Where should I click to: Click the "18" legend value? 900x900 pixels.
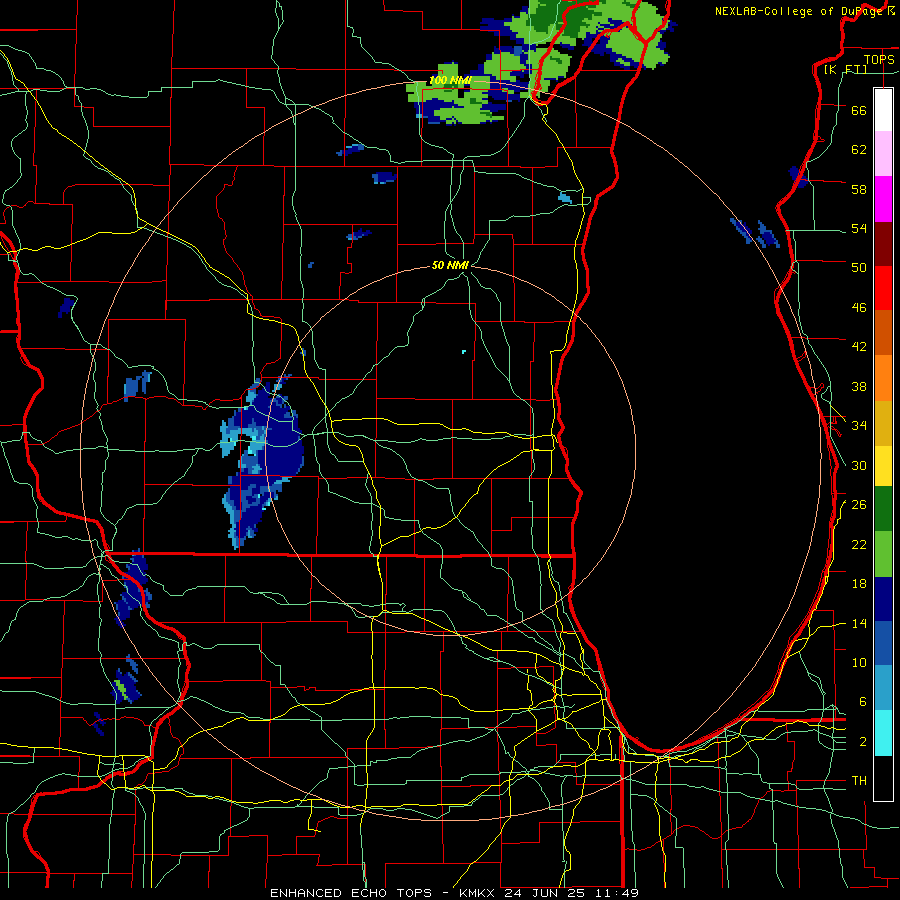coord(859,584)
